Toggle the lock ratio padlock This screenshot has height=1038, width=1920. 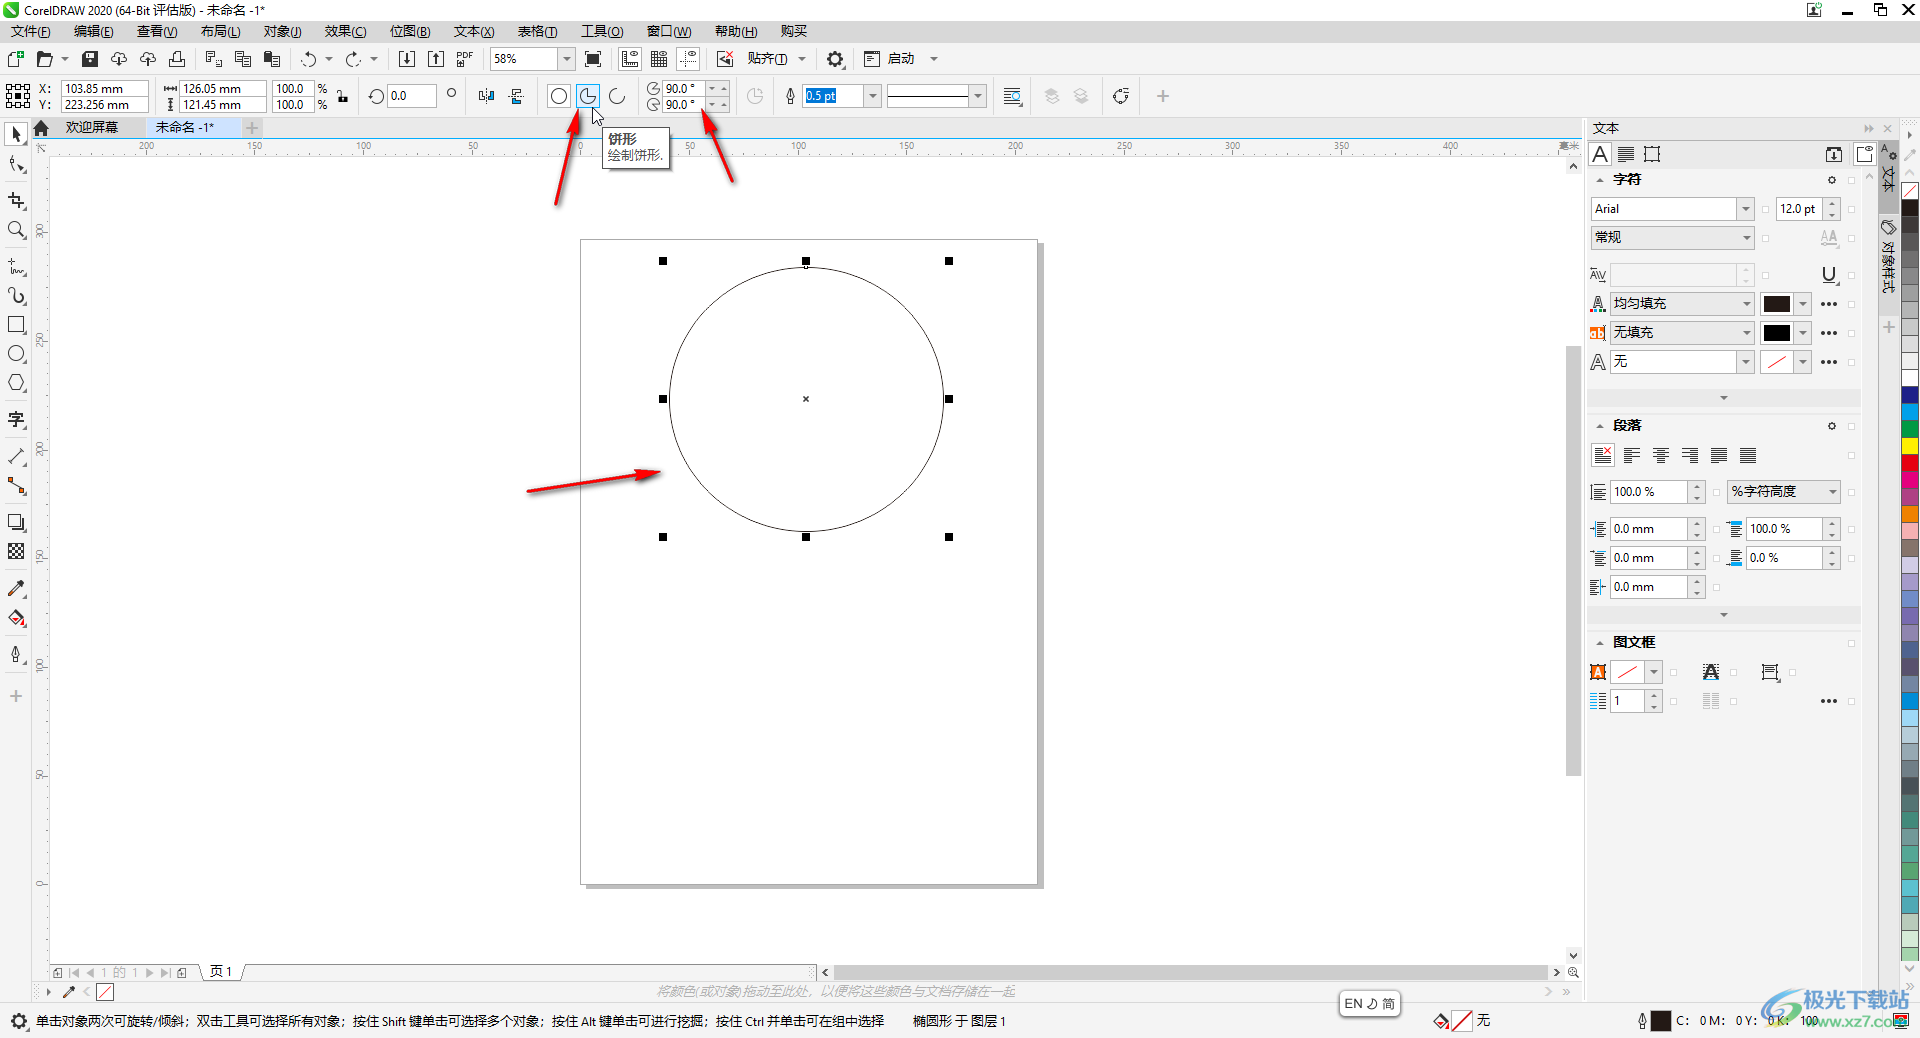point(342,96)
